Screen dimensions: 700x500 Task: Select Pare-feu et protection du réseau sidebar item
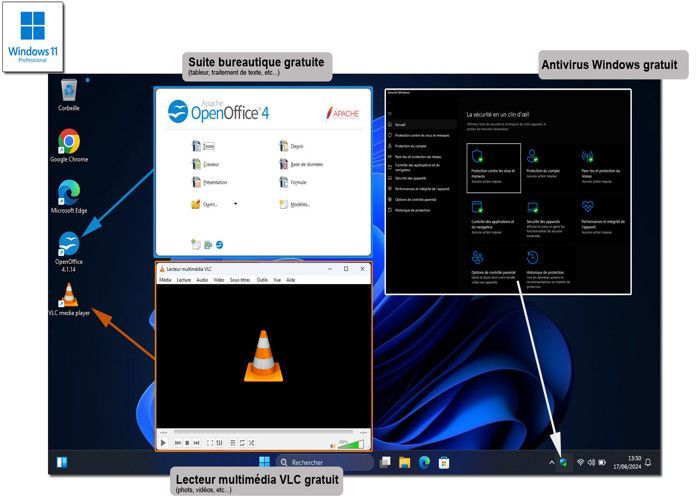(422, 157)
